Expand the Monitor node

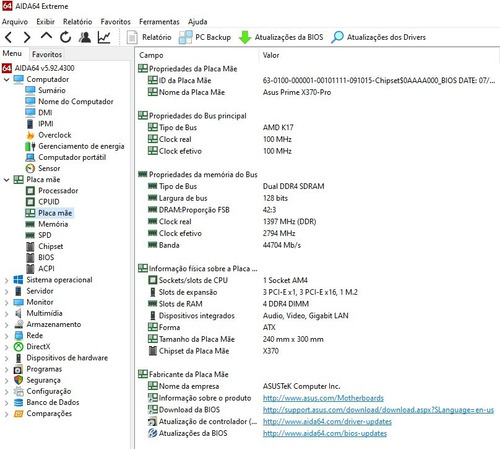click(6, 303)
